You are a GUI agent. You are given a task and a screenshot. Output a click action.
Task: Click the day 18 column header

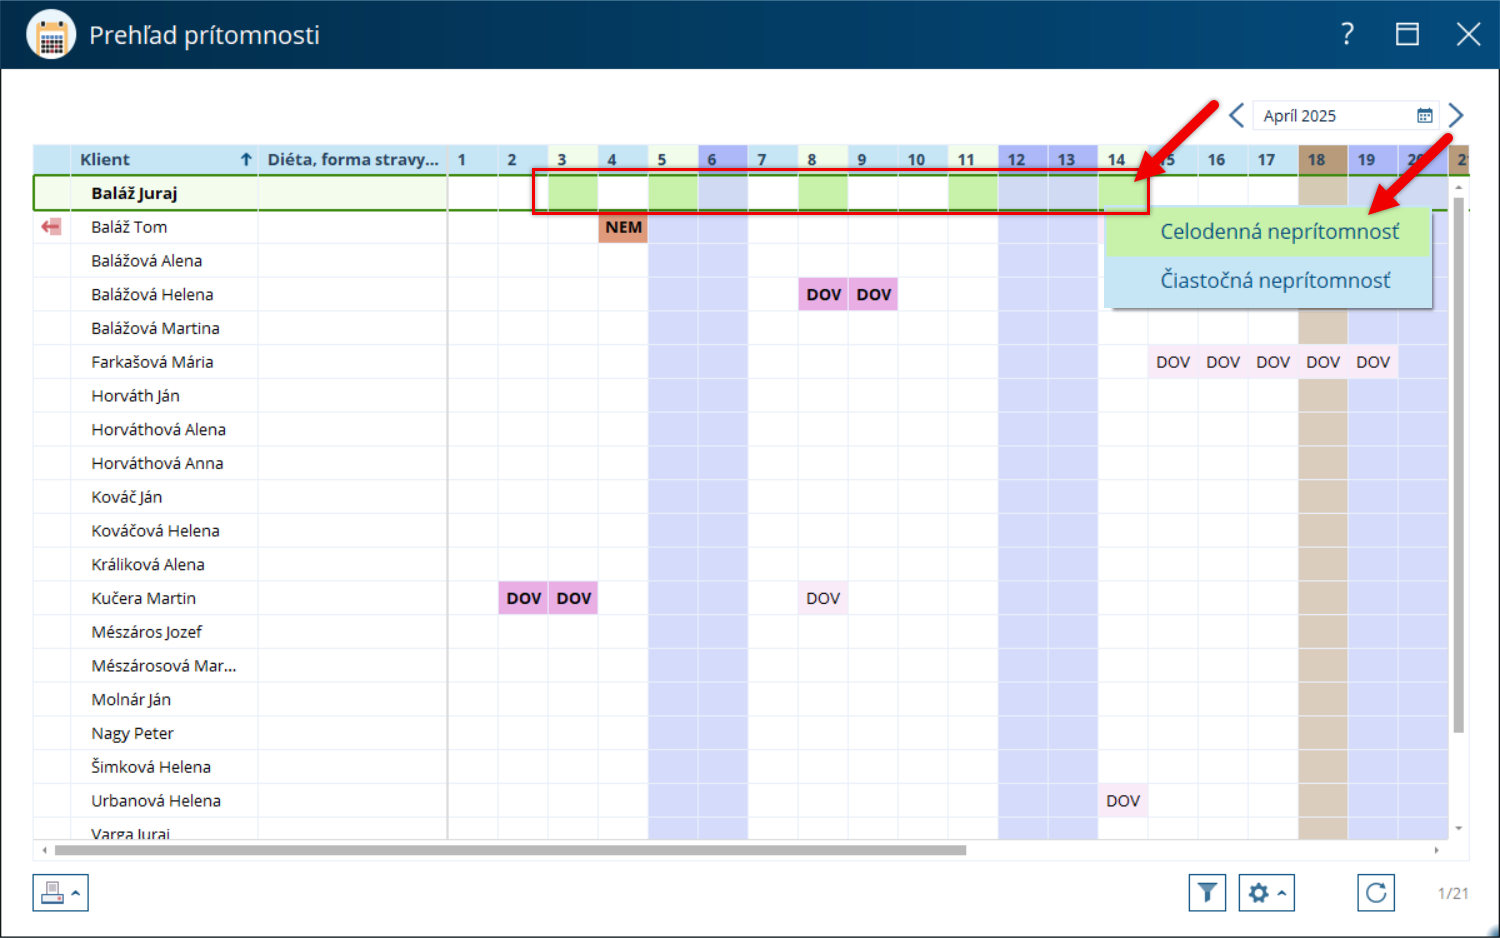click(1323, 159)
